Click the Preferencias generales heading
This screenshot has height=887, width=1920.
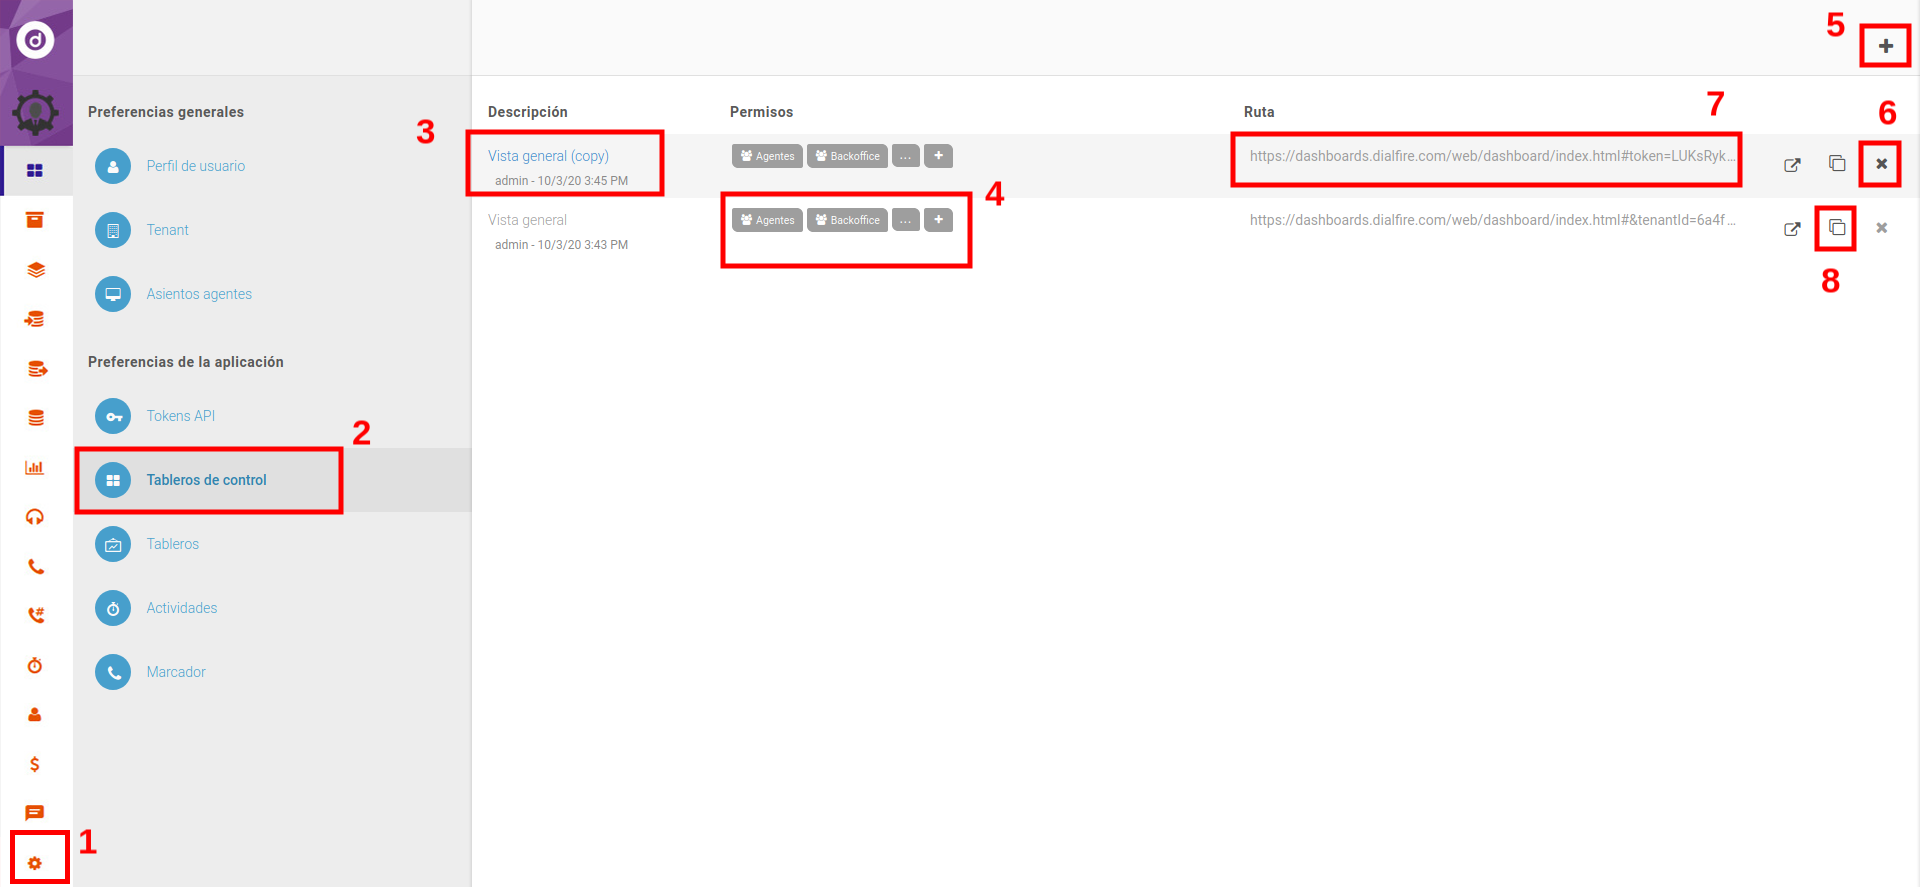(166, 112)
